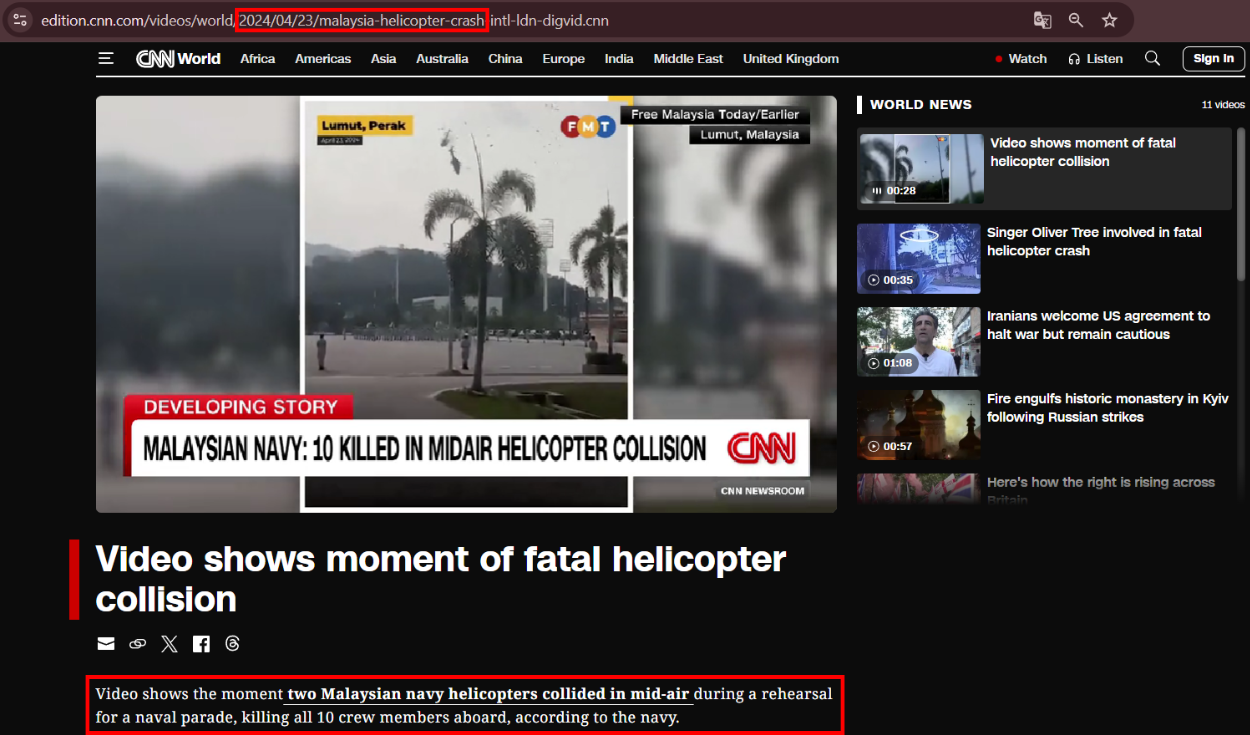Viewport: 1250px width, 735px height.
Task: Share the video on Threads
Action: 233,644
